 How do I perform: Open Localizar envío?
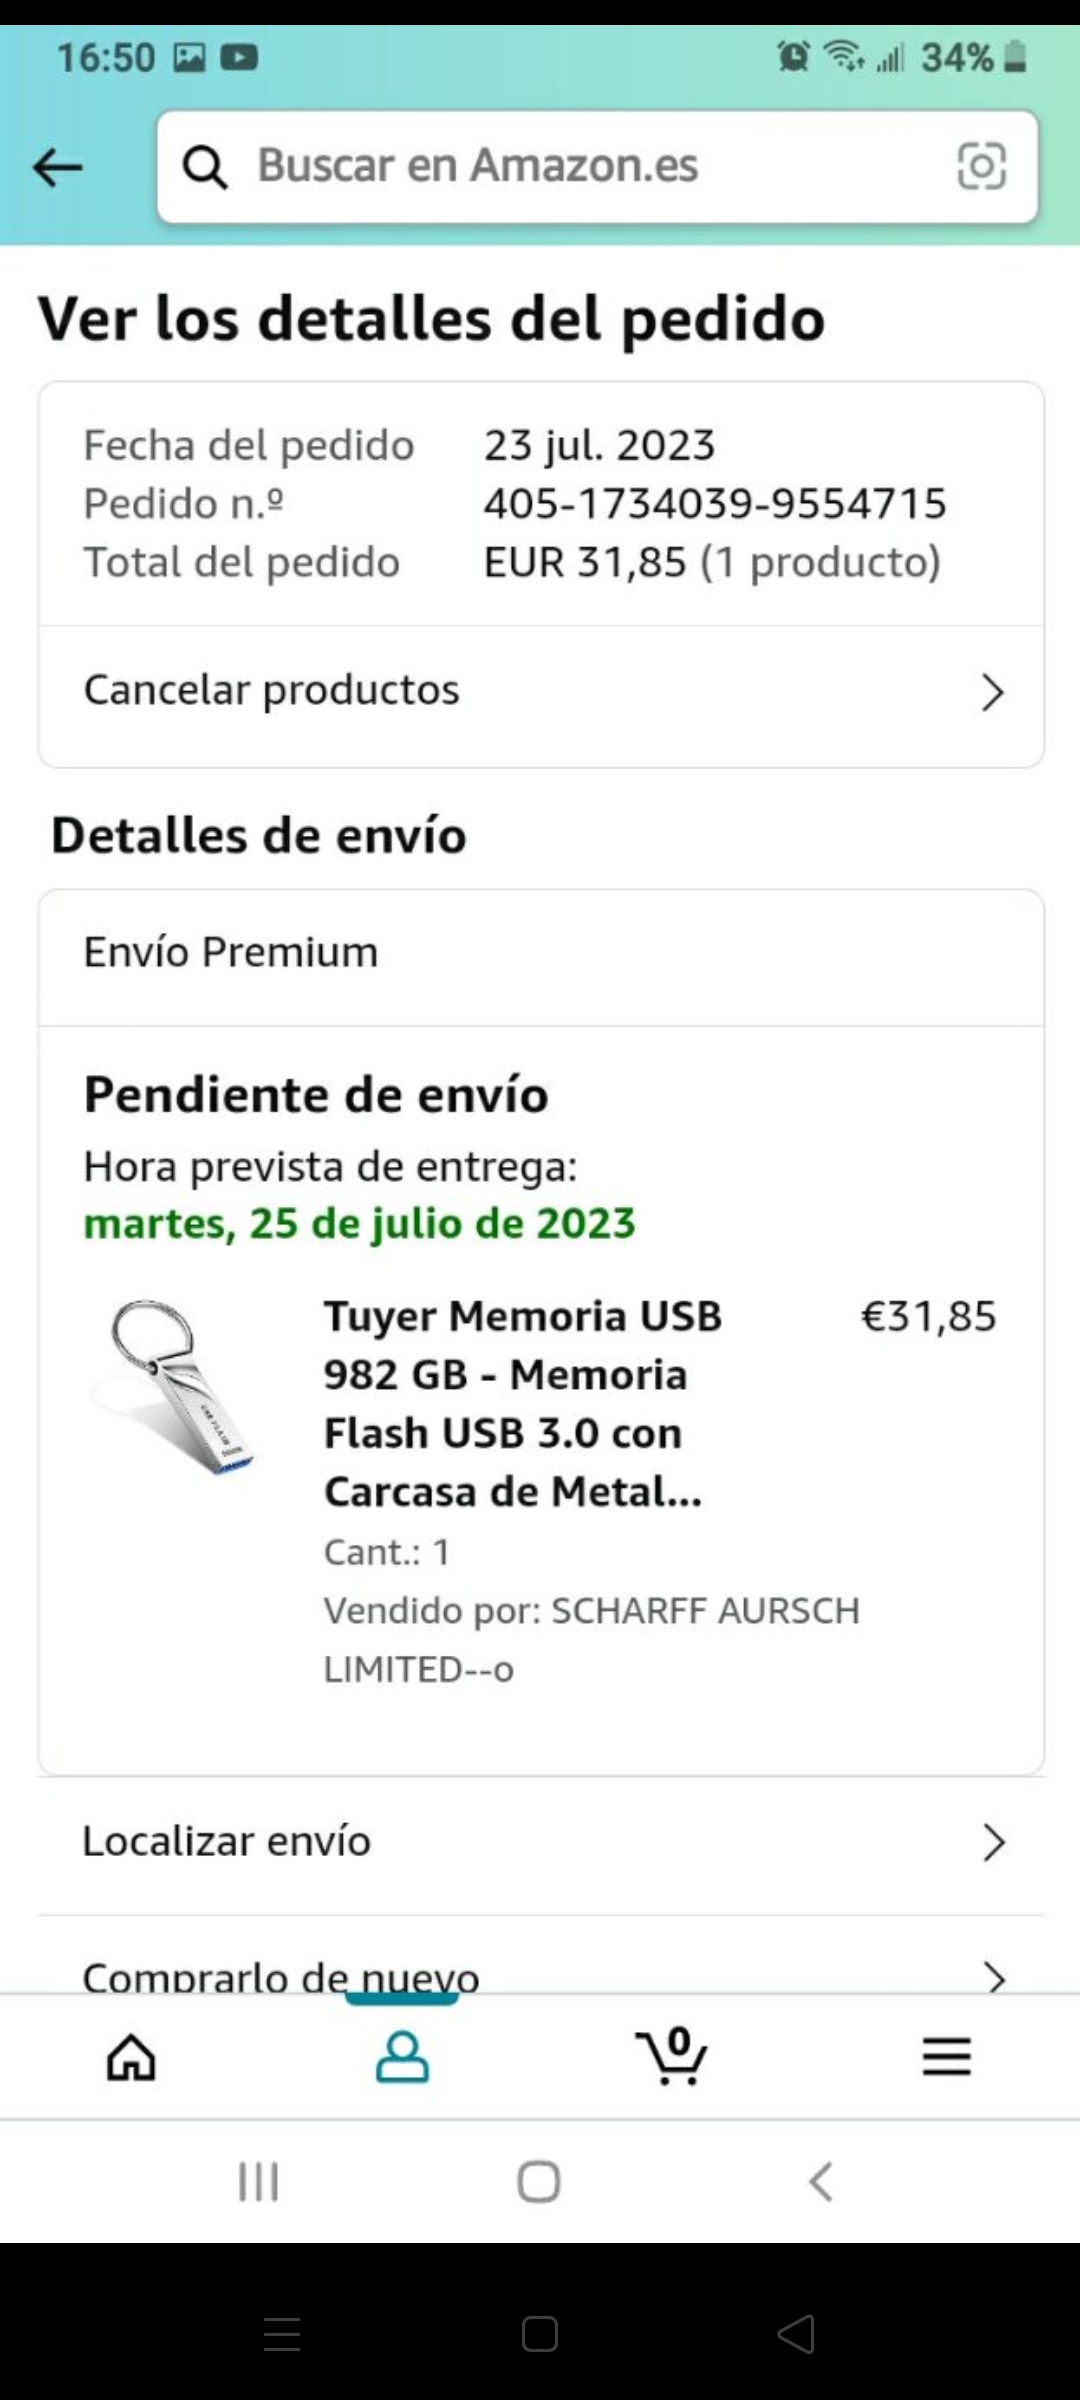pyautogui.click(x=541, y=1842)
